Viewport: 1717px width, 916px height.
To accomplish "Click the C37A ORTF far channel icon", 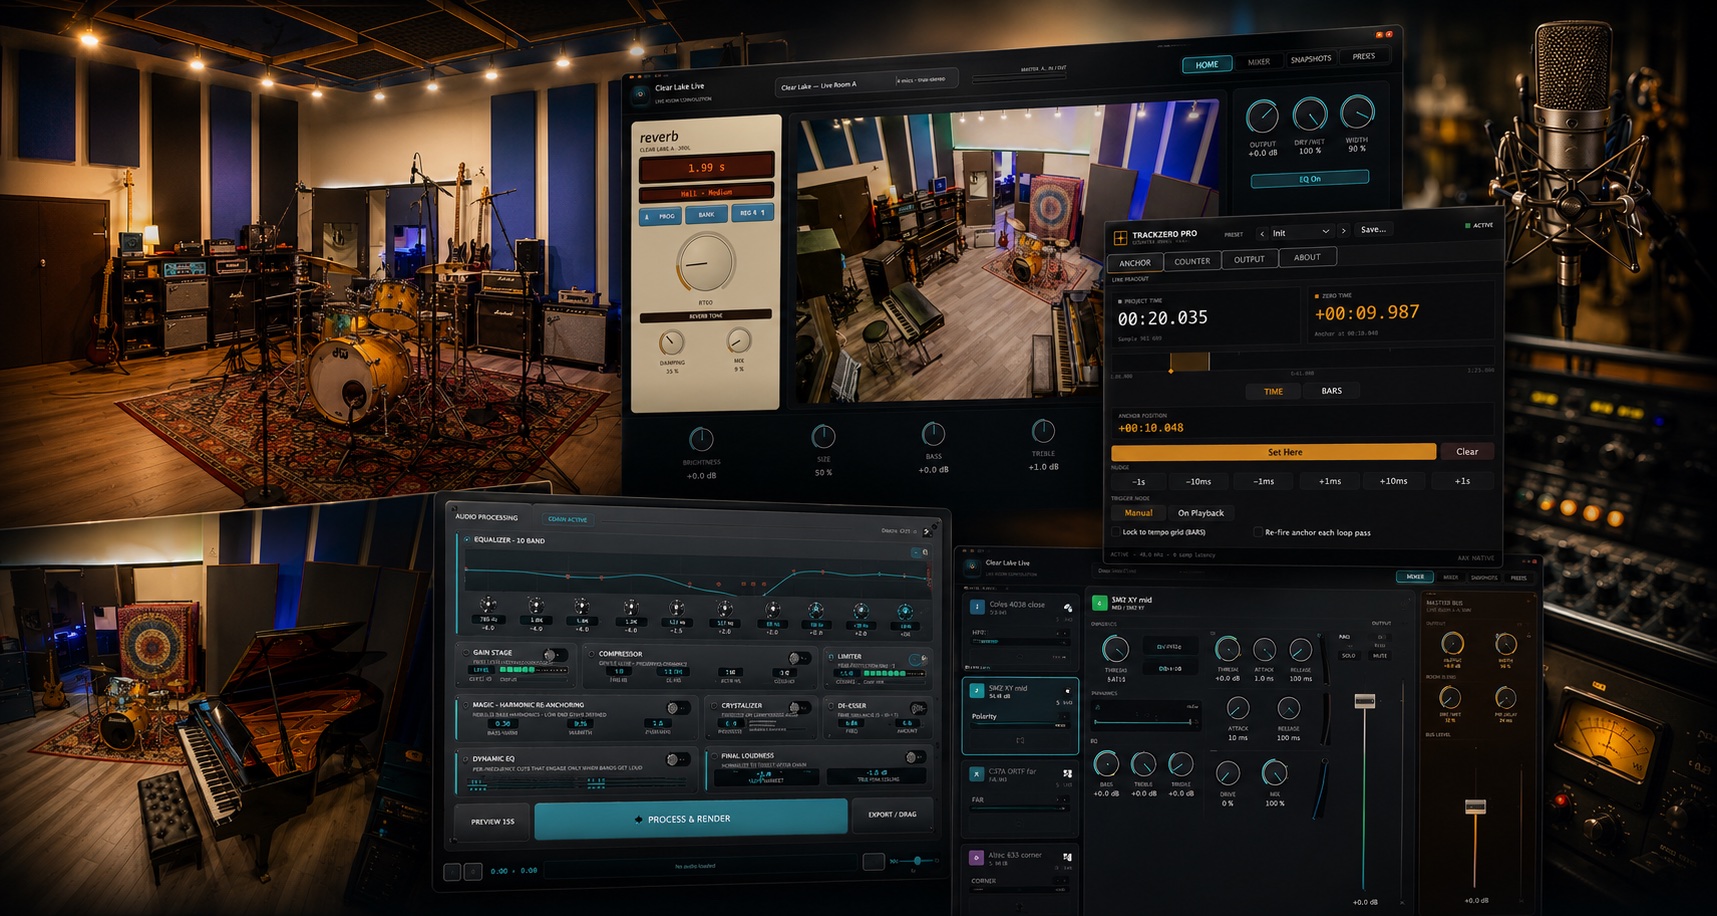I will tap(976, 774).
